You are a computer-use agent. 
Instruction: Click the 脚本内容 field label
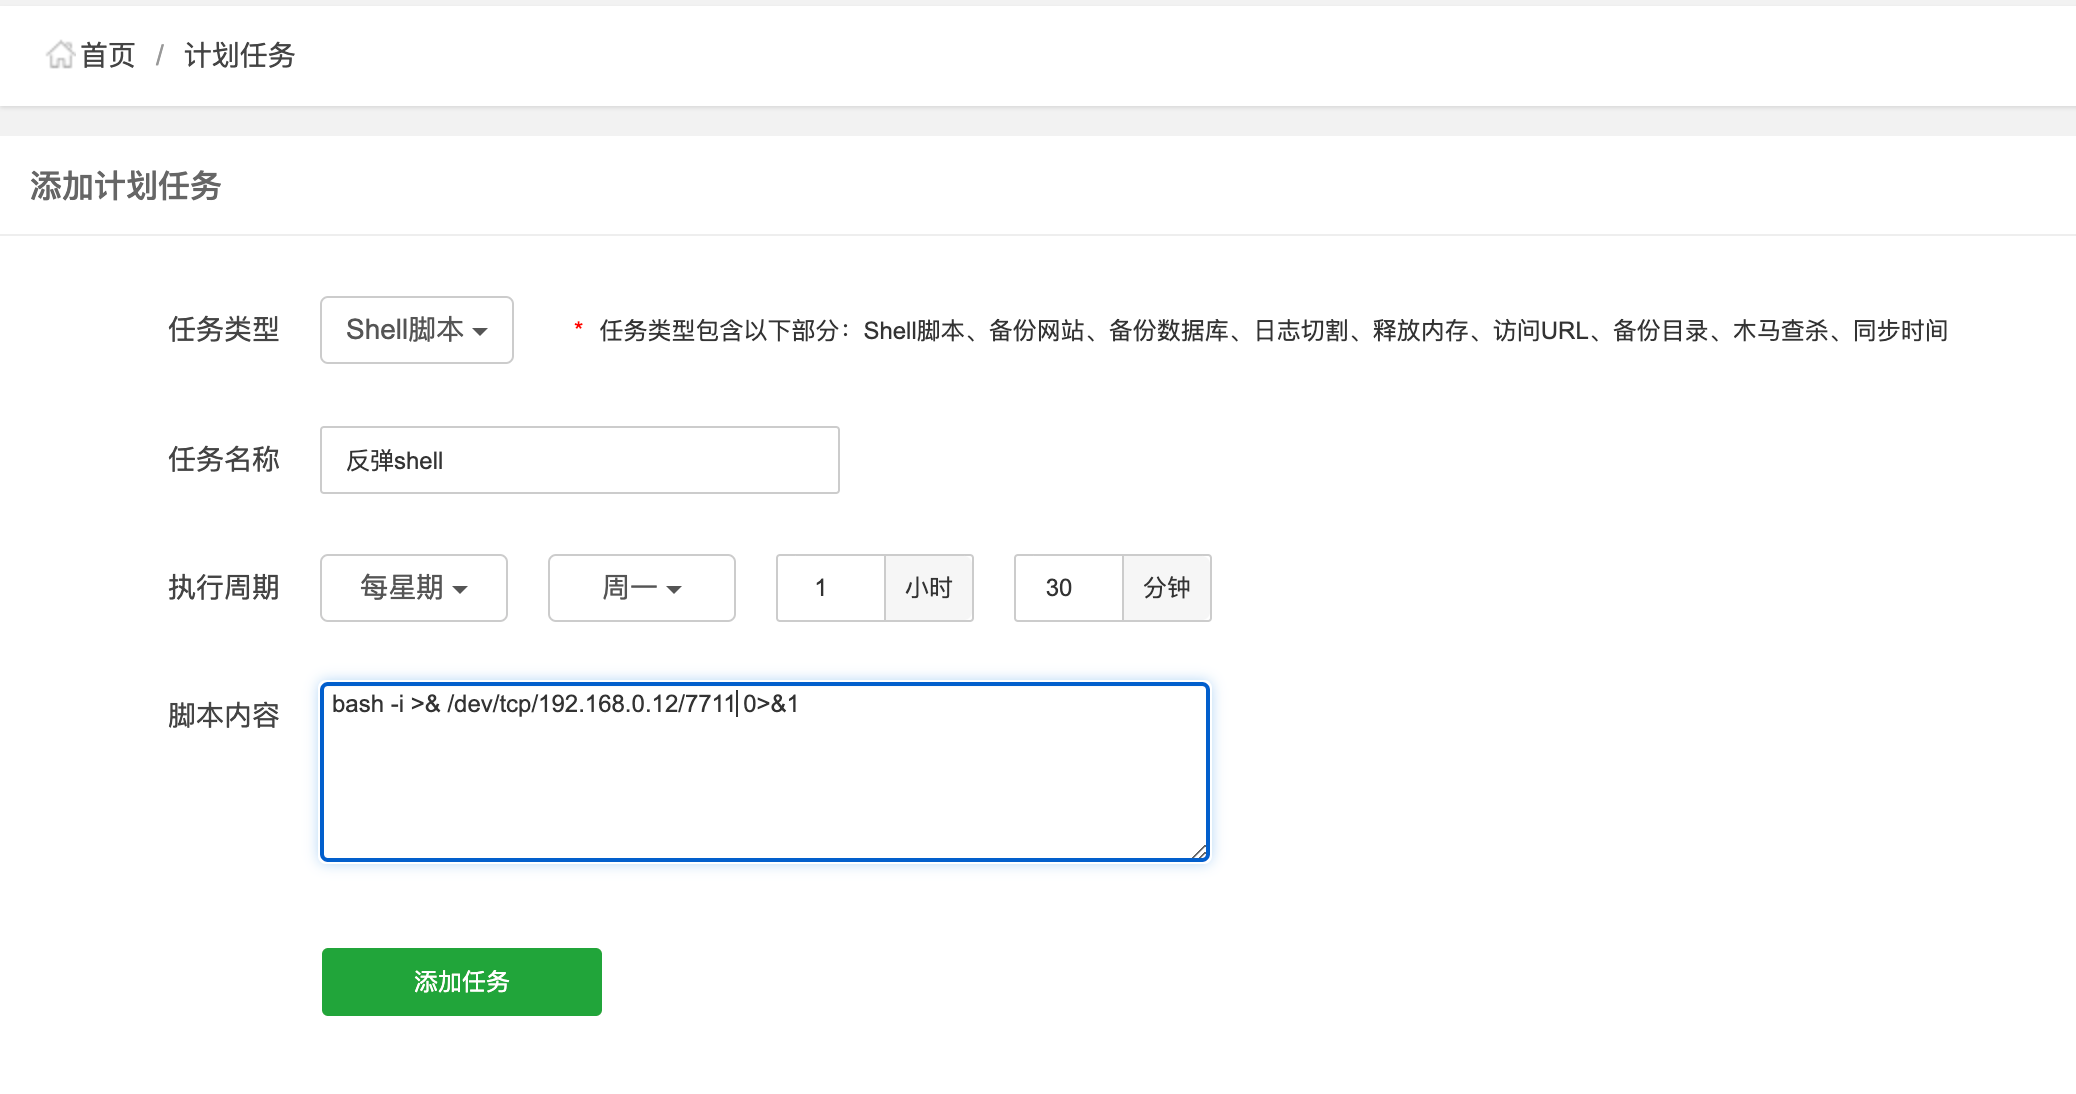click(x=223, y=715)
